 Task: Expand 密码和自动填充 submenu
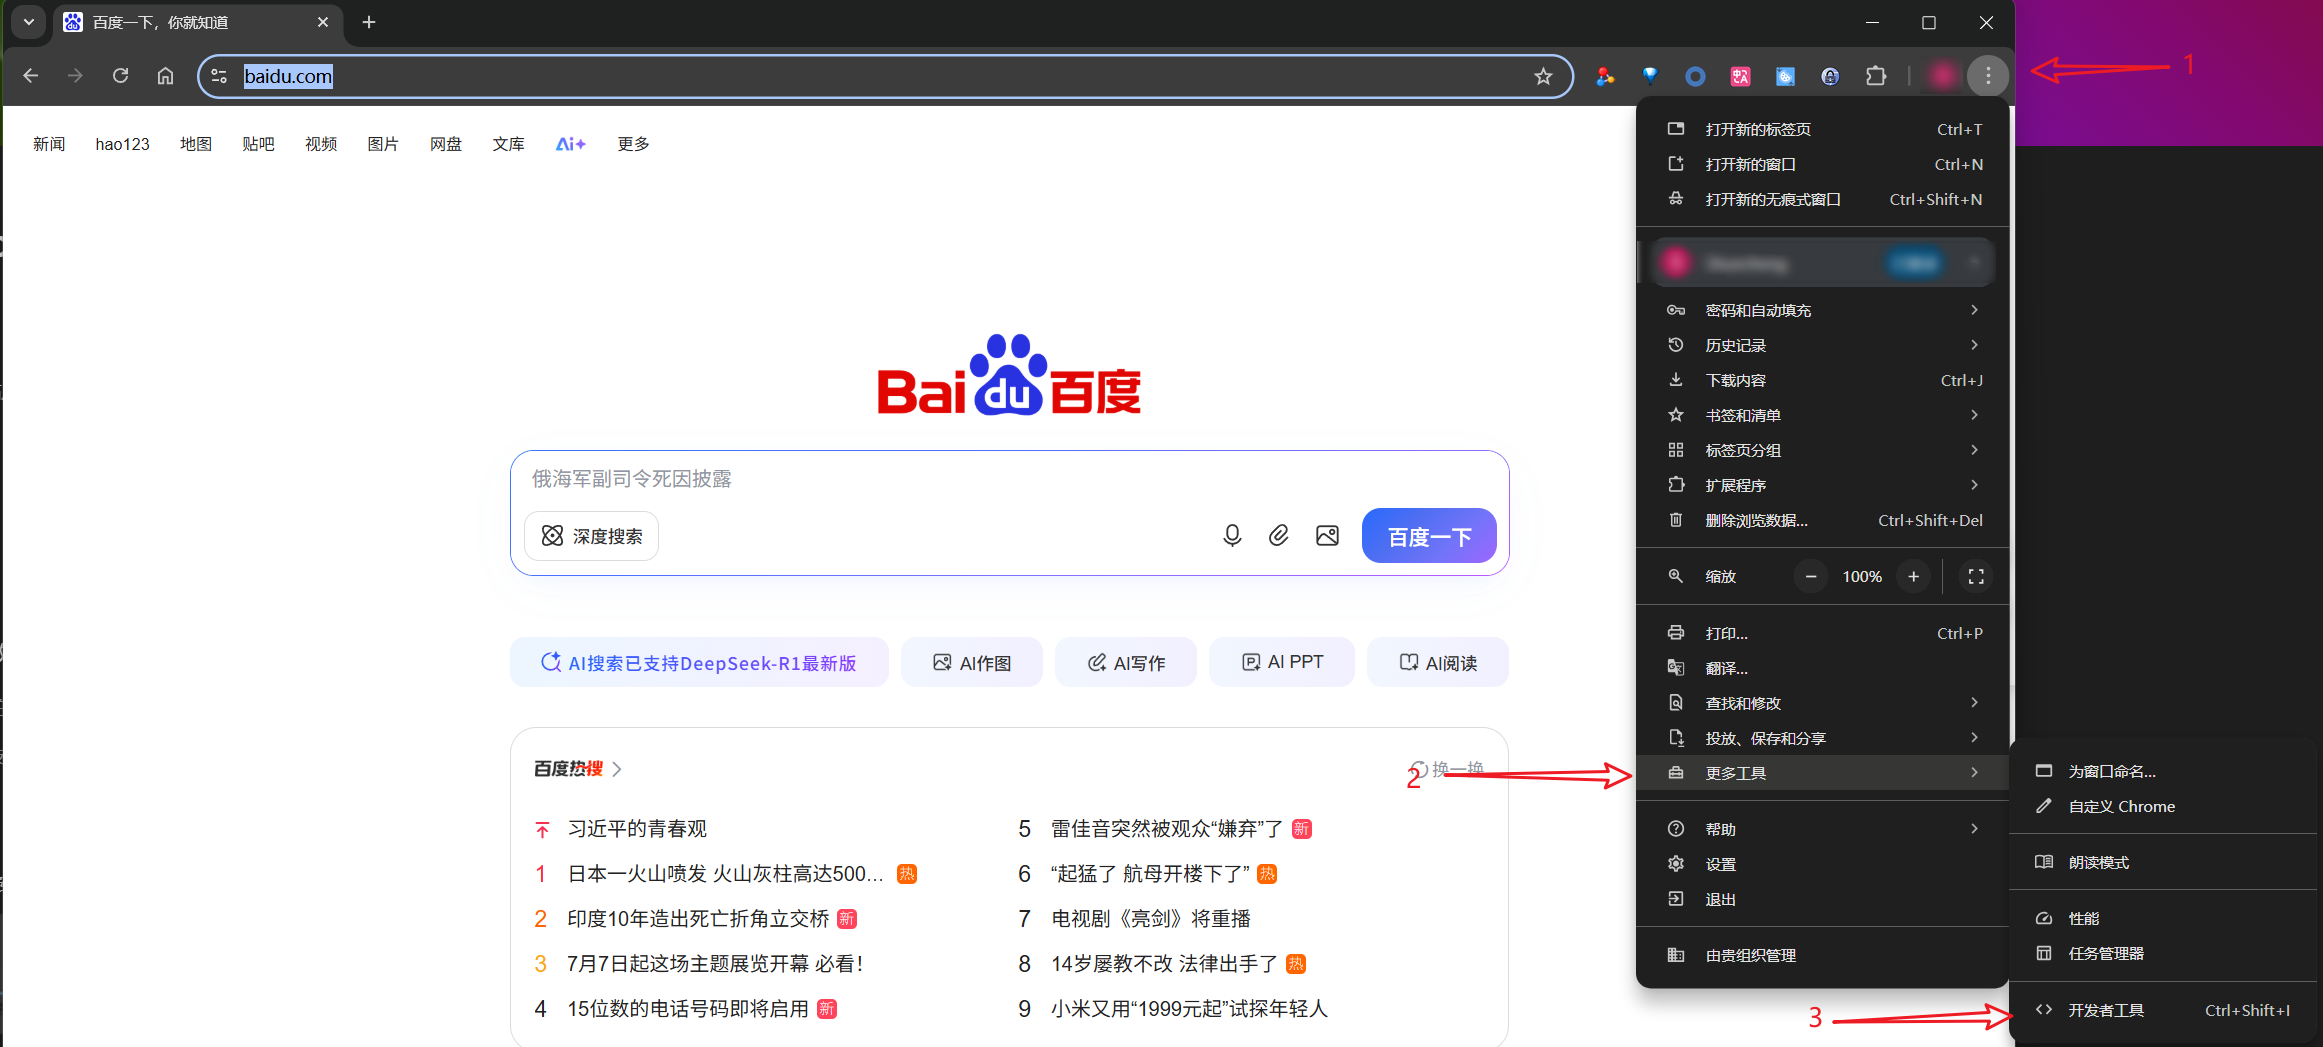[1823, 310]
